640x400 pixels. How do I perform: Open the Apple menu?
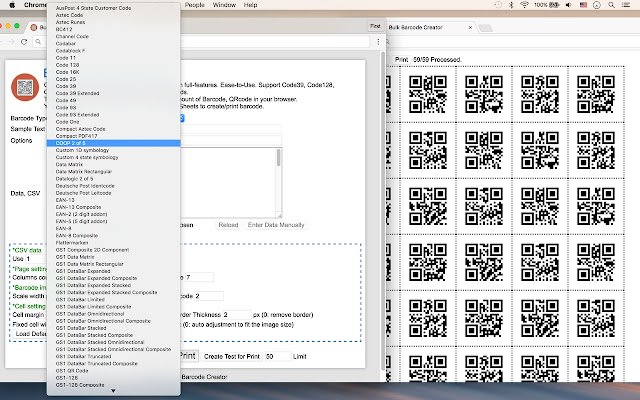pos(12,5)
